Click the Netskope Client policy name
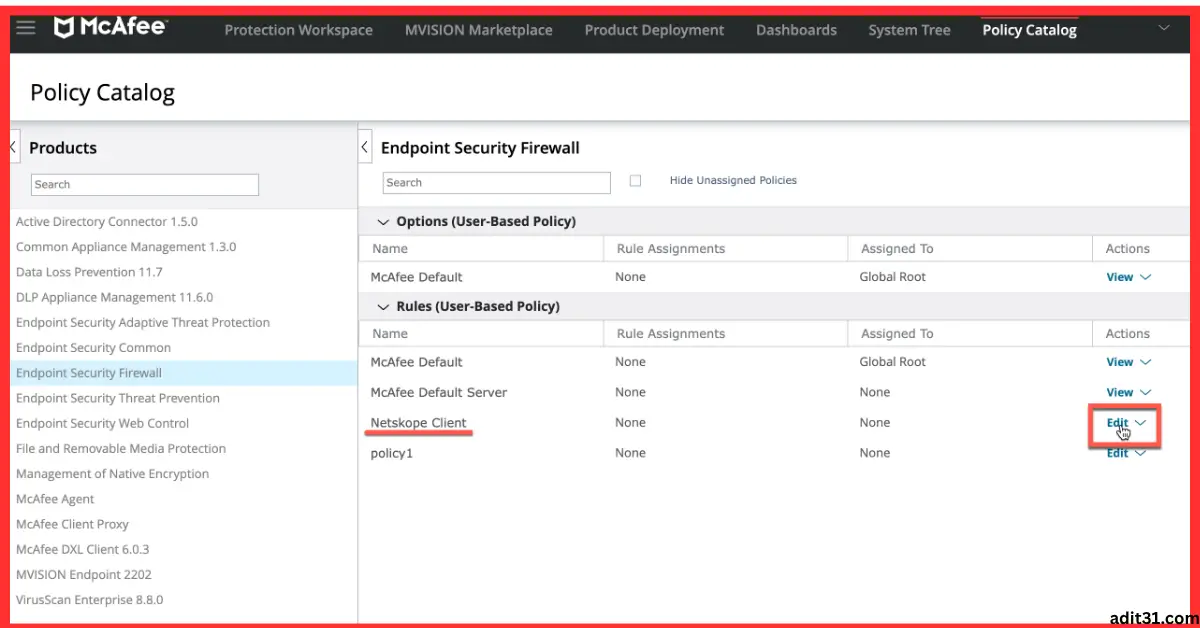Screen dimensions: 1200x628 pos(418,423)
